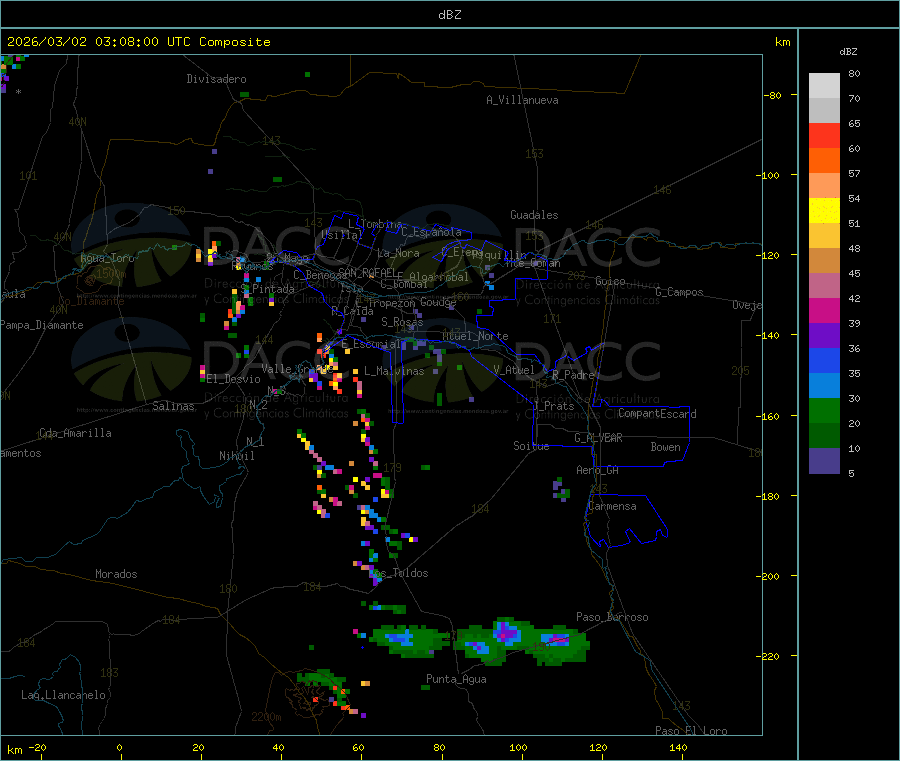This screenshot has height=761, width=900.
Task: Click the C_Española map label
Action: (x=431, y=232)
